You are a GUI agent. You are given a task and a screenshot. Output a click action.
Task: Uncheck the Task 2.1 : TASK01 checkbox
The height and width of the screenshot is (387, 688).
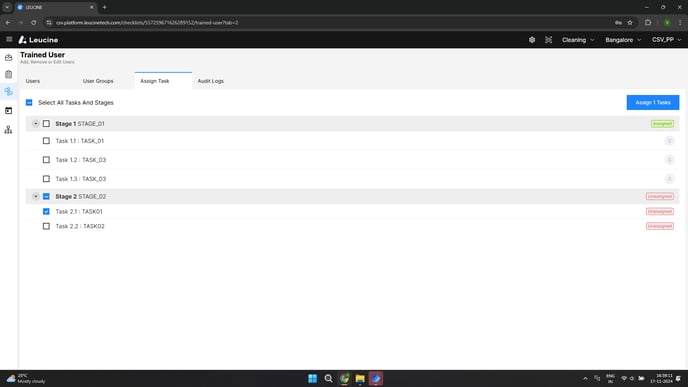(x=46, y=211)
